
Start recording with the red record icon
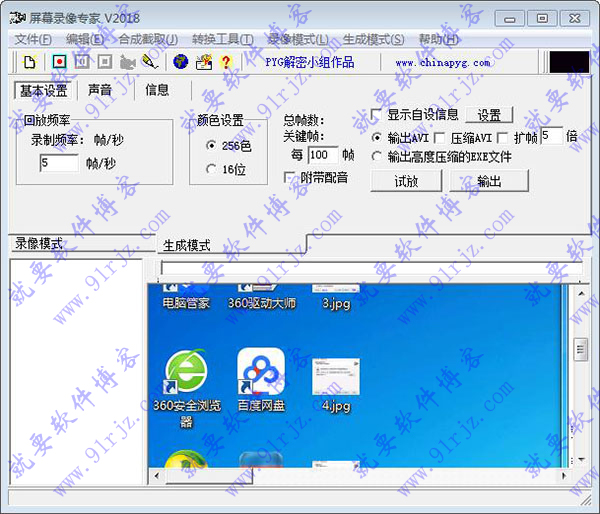coord(58,62)
